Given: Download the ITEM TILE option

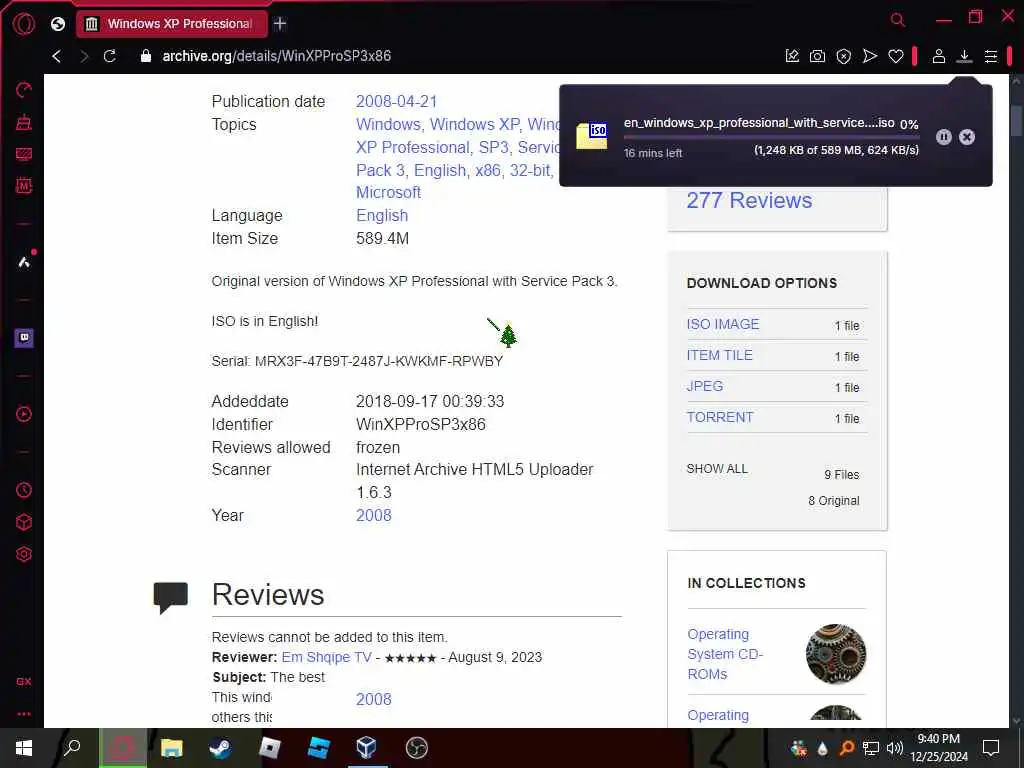Looking at the screenshot, I should tap(720, 355).
